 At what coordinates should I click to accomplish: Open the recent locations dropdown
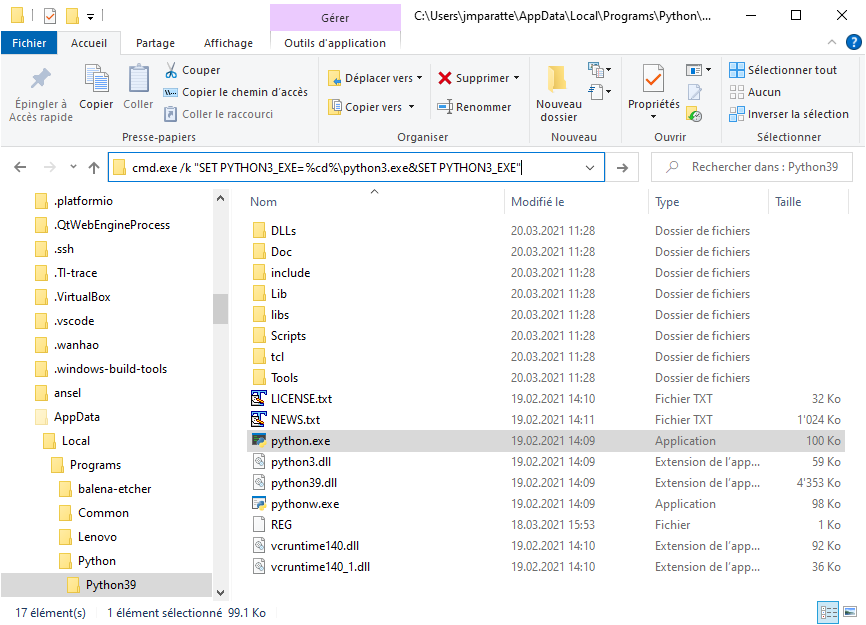73,167
